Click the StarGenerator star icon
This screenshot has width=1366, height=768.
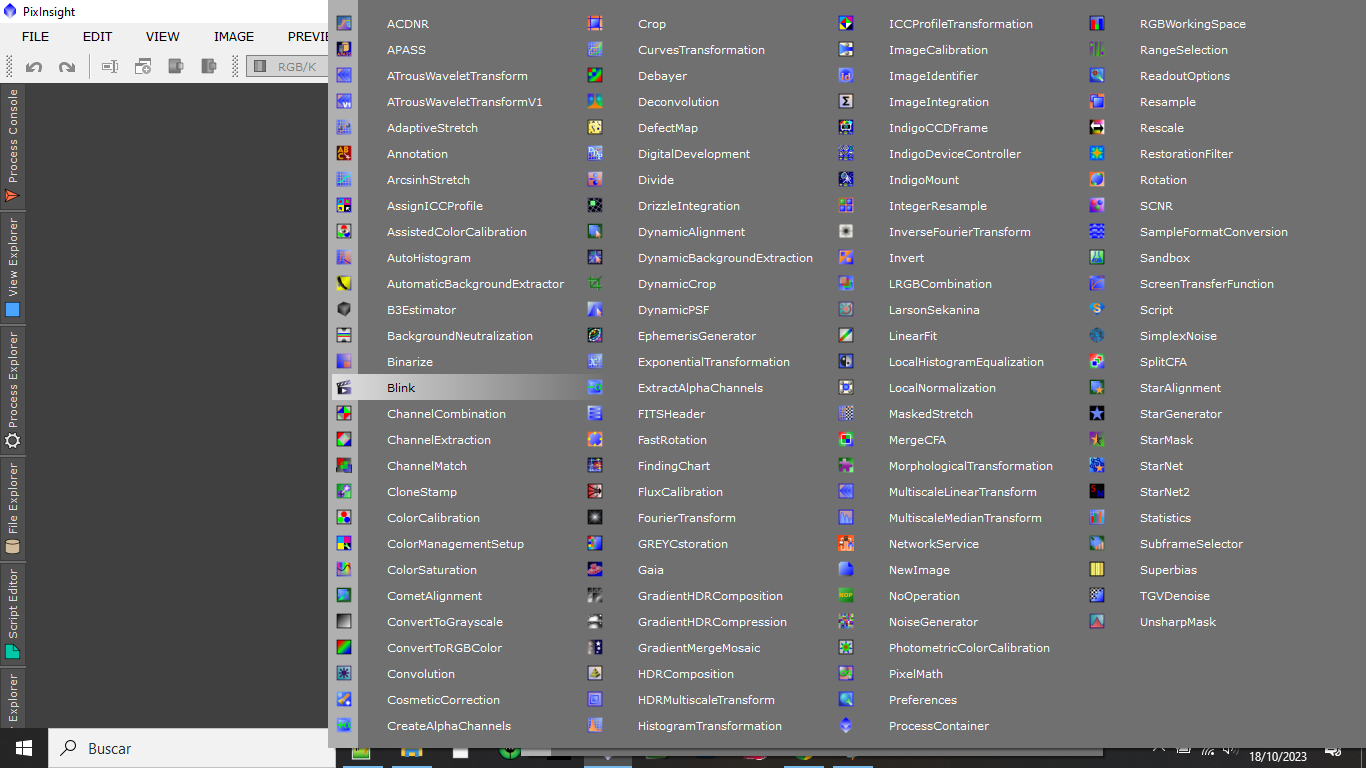click(x=1097, y=413)
